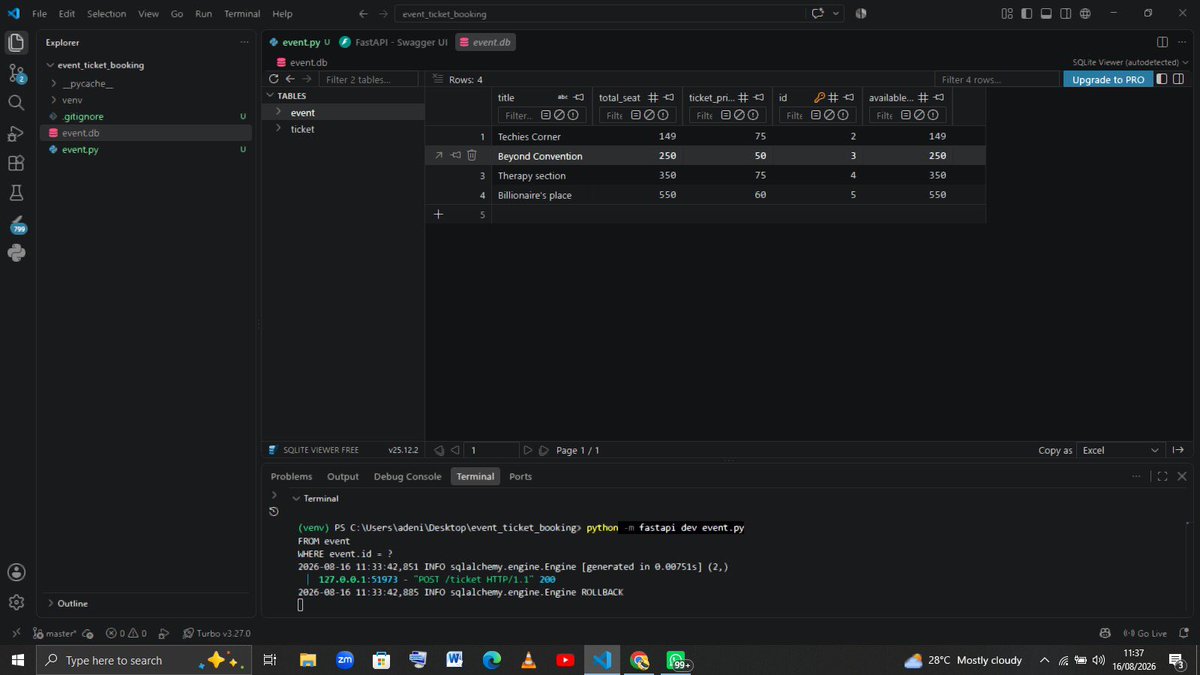Split the editor right
Screen dimensions: 1200x675
[1162, 42]
